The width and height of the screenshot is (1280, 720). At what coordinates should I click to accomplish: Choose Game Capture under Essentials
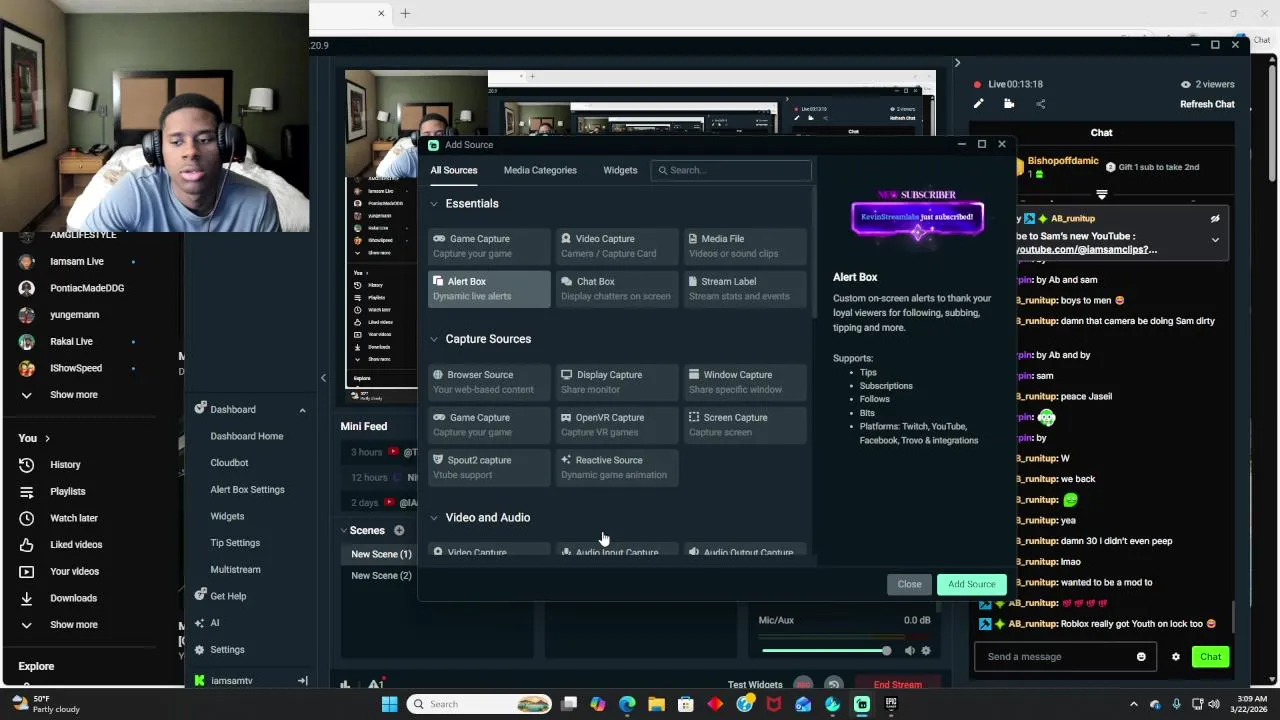[x=489, y=246]
